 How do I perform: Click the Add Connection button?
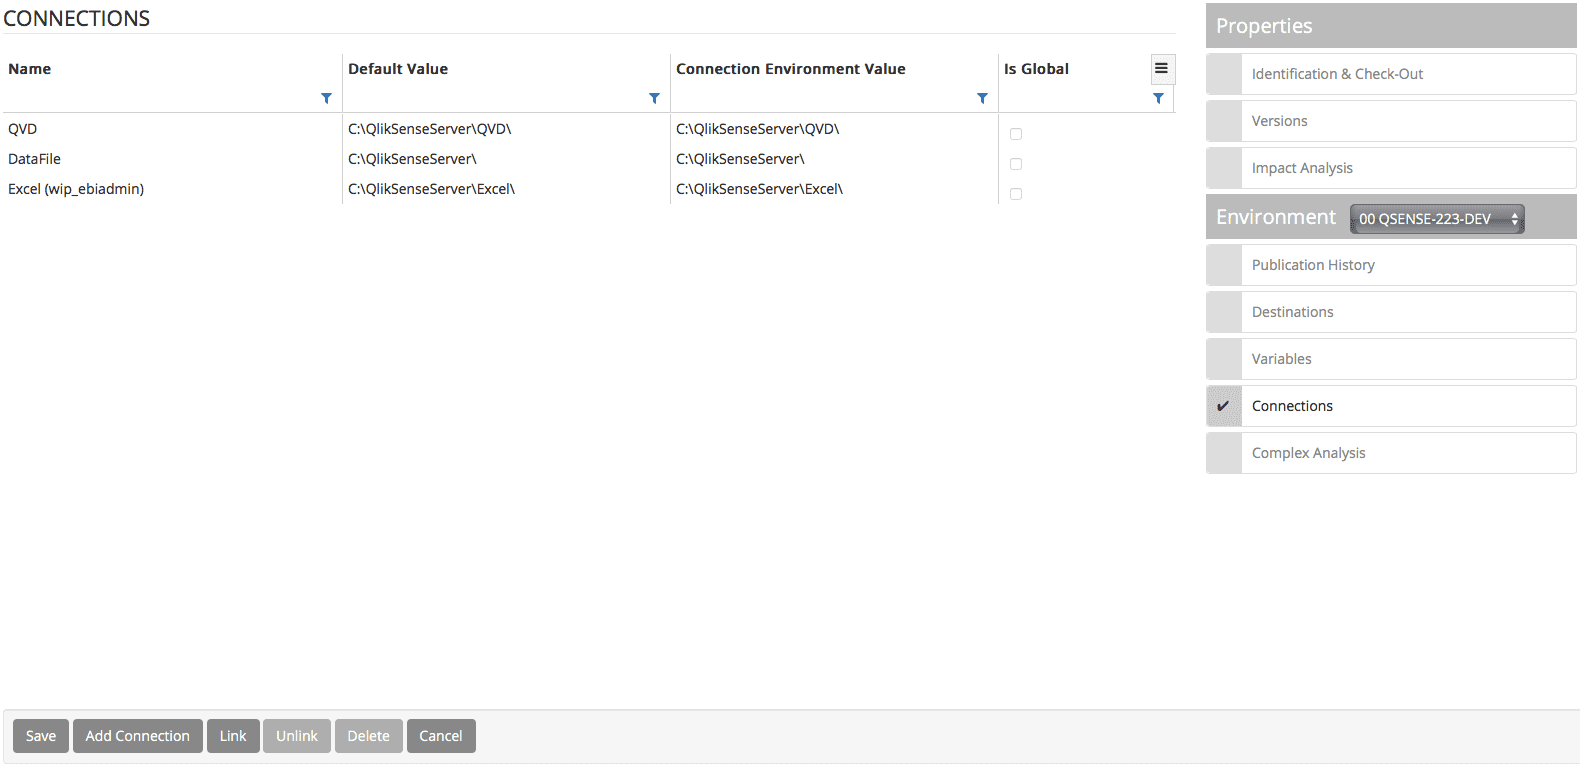pyautogui.click(x=137, y=736)
